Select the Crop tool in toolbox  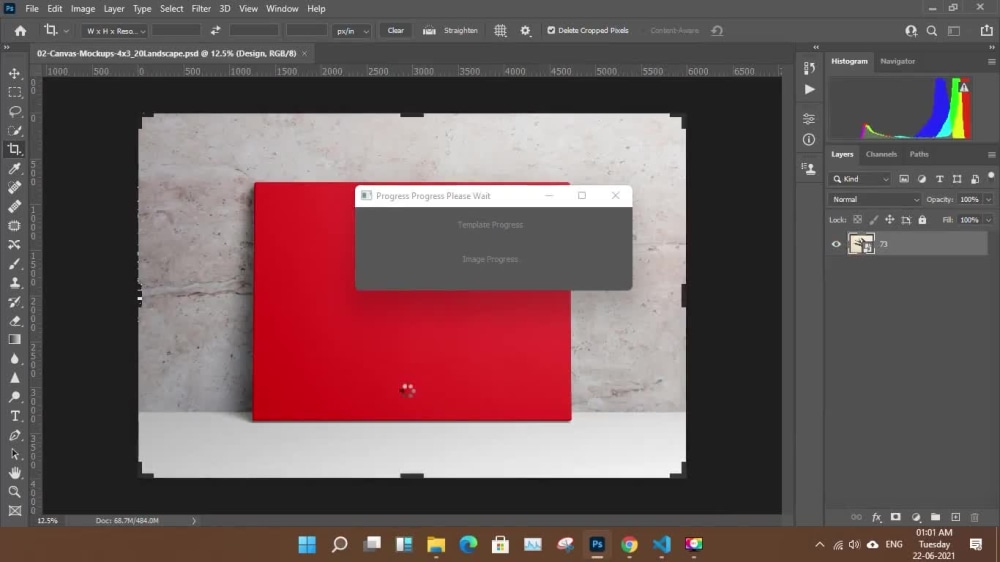point(15,149)
